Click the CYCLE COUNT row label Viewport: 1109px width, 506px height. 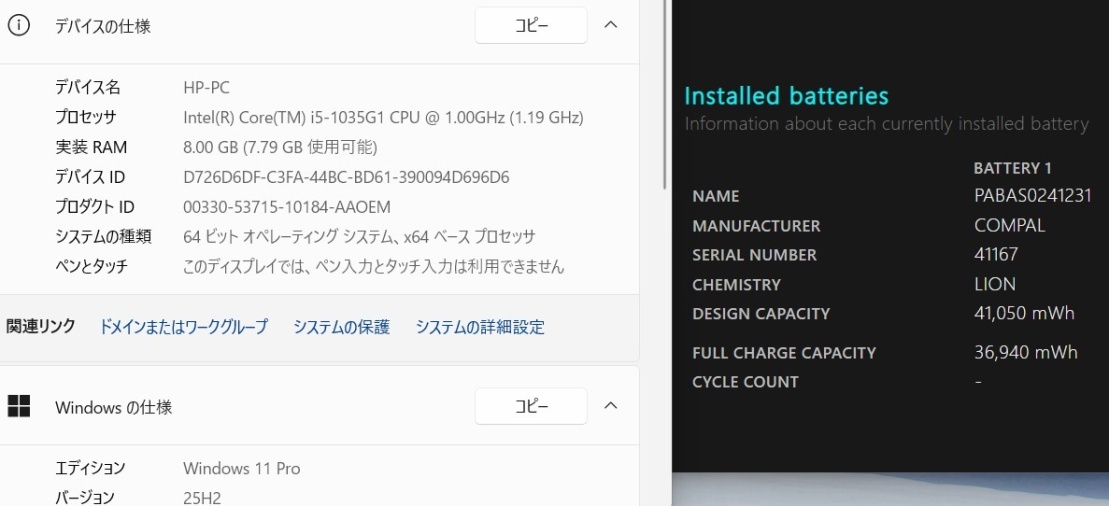(745, 382)
